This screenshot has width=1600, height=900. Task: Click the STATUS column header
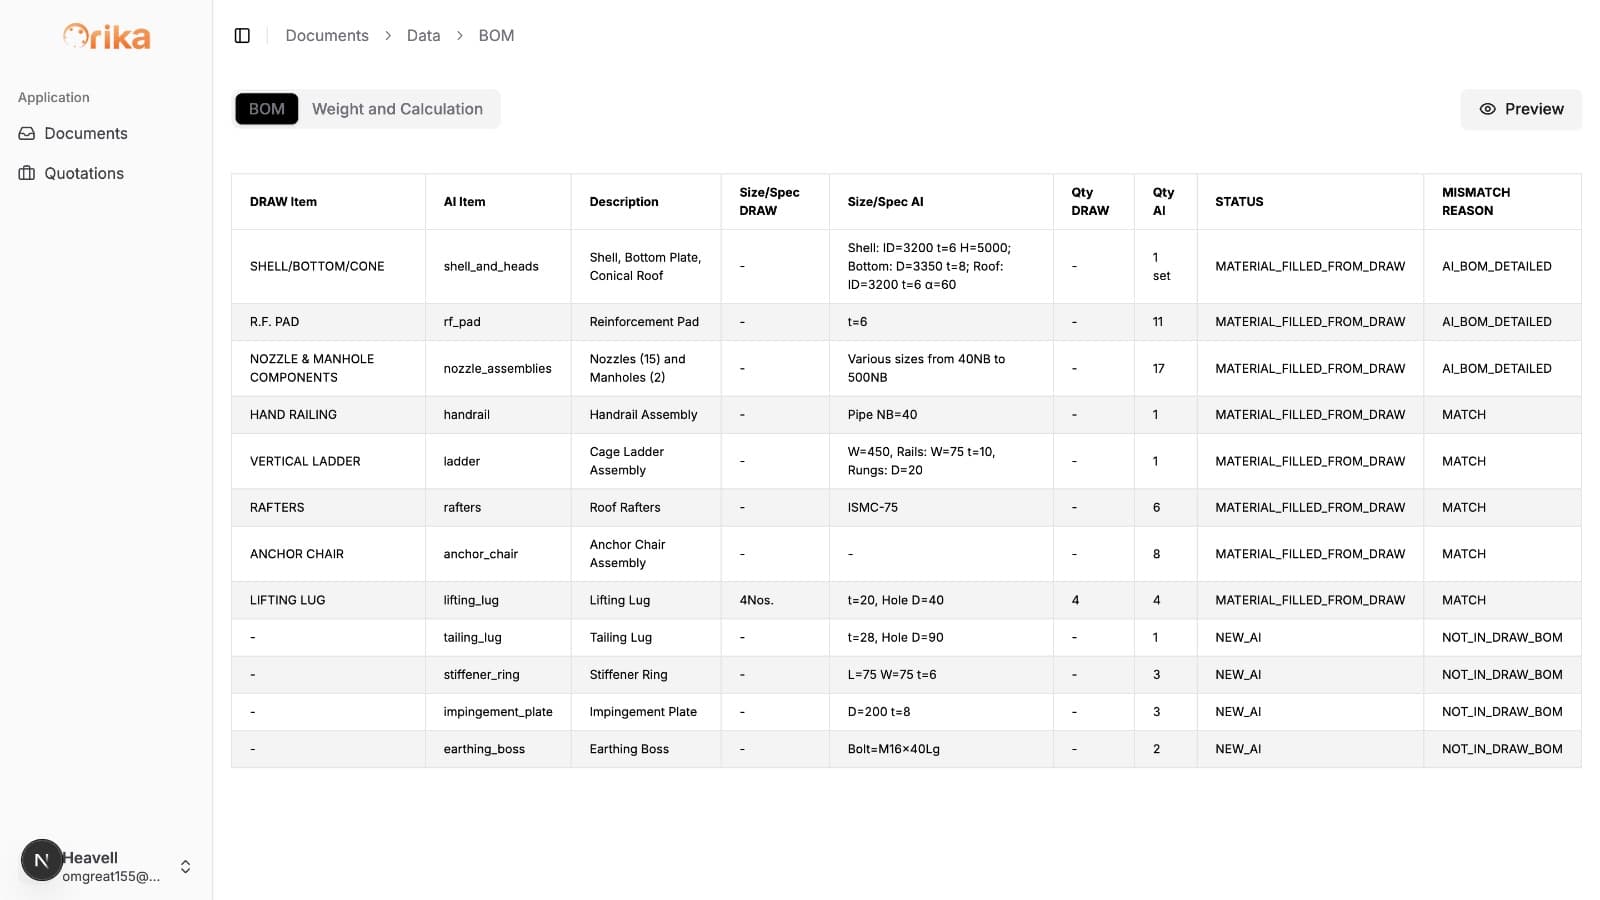coord(1239,202)
